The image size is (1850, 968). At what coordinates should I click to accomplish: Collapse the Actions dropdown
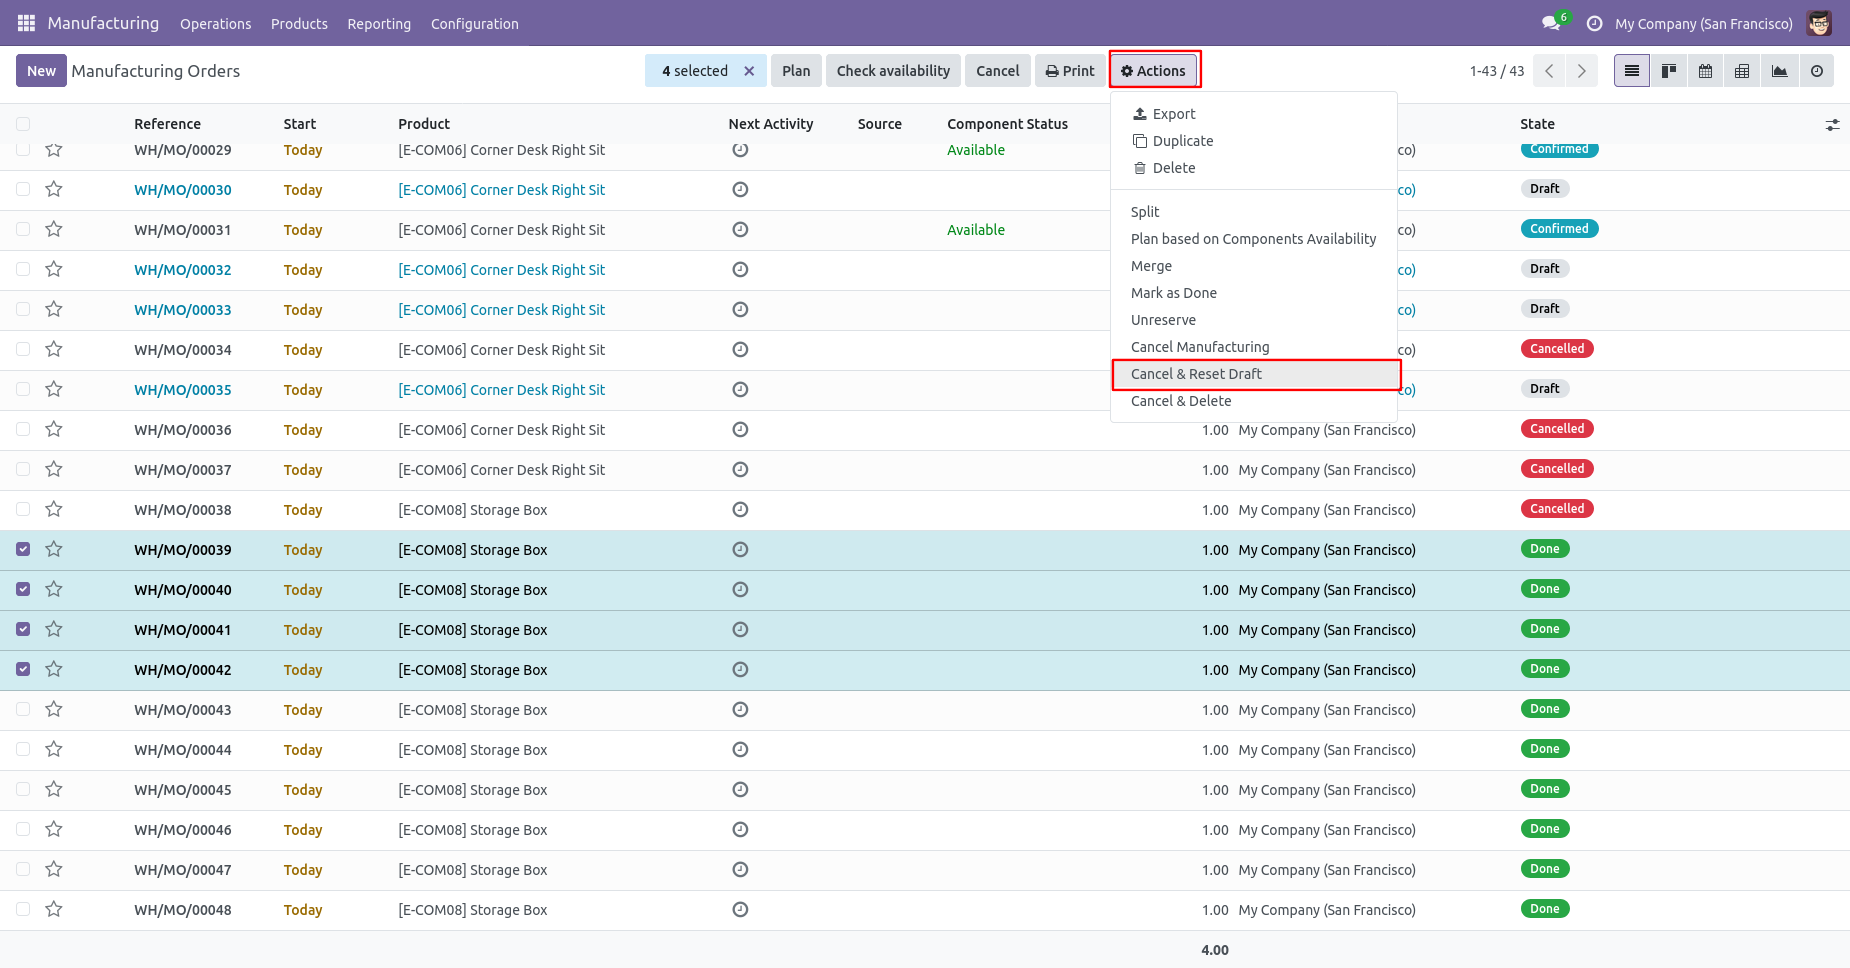(x=1154, y=71)
